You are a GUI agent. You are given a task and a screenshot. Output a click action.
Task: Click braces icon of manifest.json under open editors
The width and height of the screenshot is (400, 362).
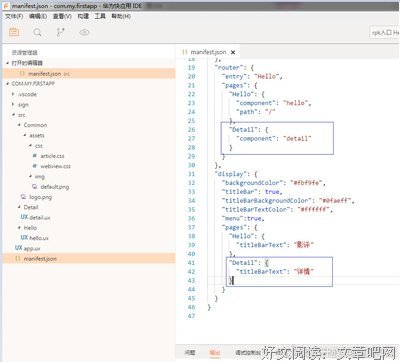pos(22,74)
